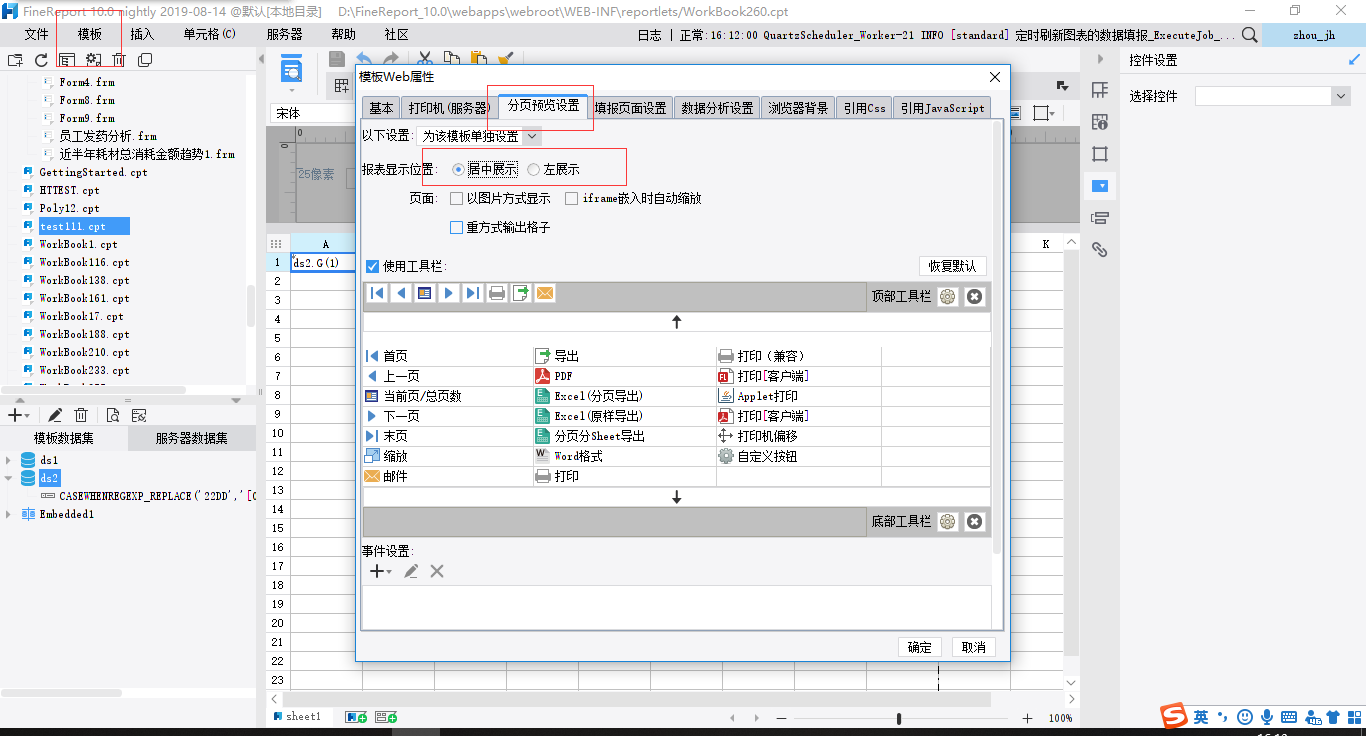1366x736 pixels.
Task: Enable the 以图片方式显示 checkbox
Action: pyautogui.click(x=456, y=199)
